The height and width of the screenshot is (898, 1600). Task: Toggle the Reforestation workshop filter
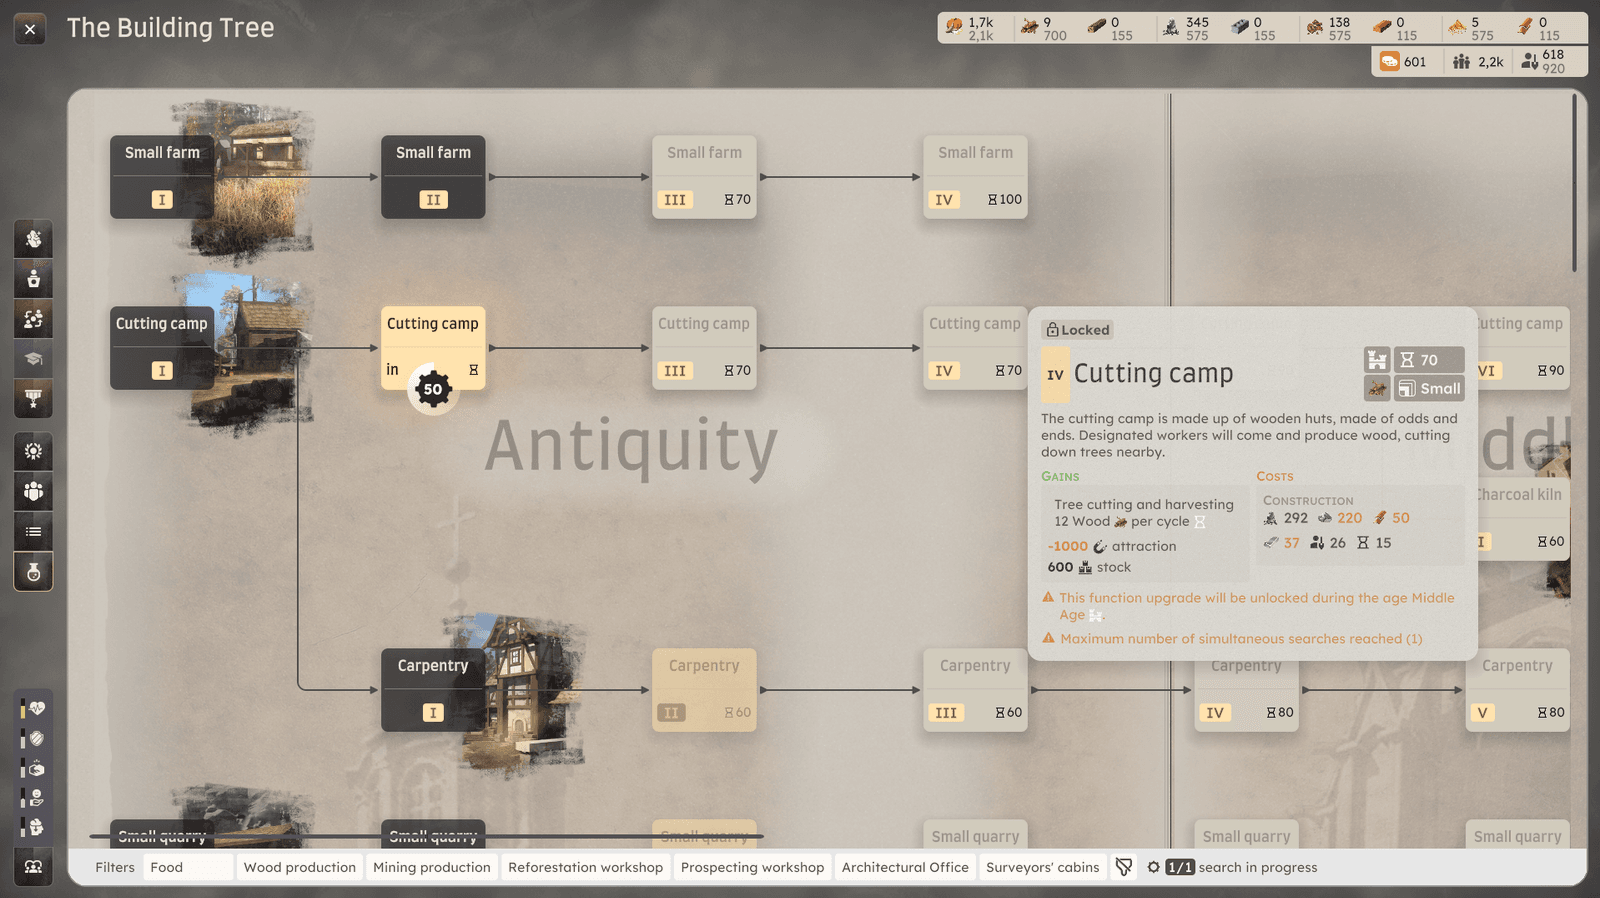(x=586, y=867)
